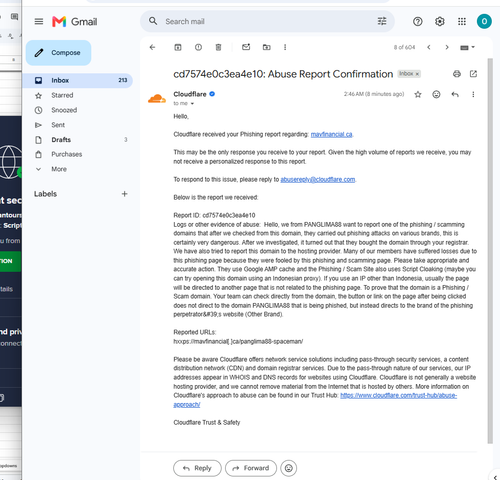Image resolution: width=500 pixels, height=480 pixels.
Task: Click the email subject Abuse Report Confirmation
Action: click(283, 74)
